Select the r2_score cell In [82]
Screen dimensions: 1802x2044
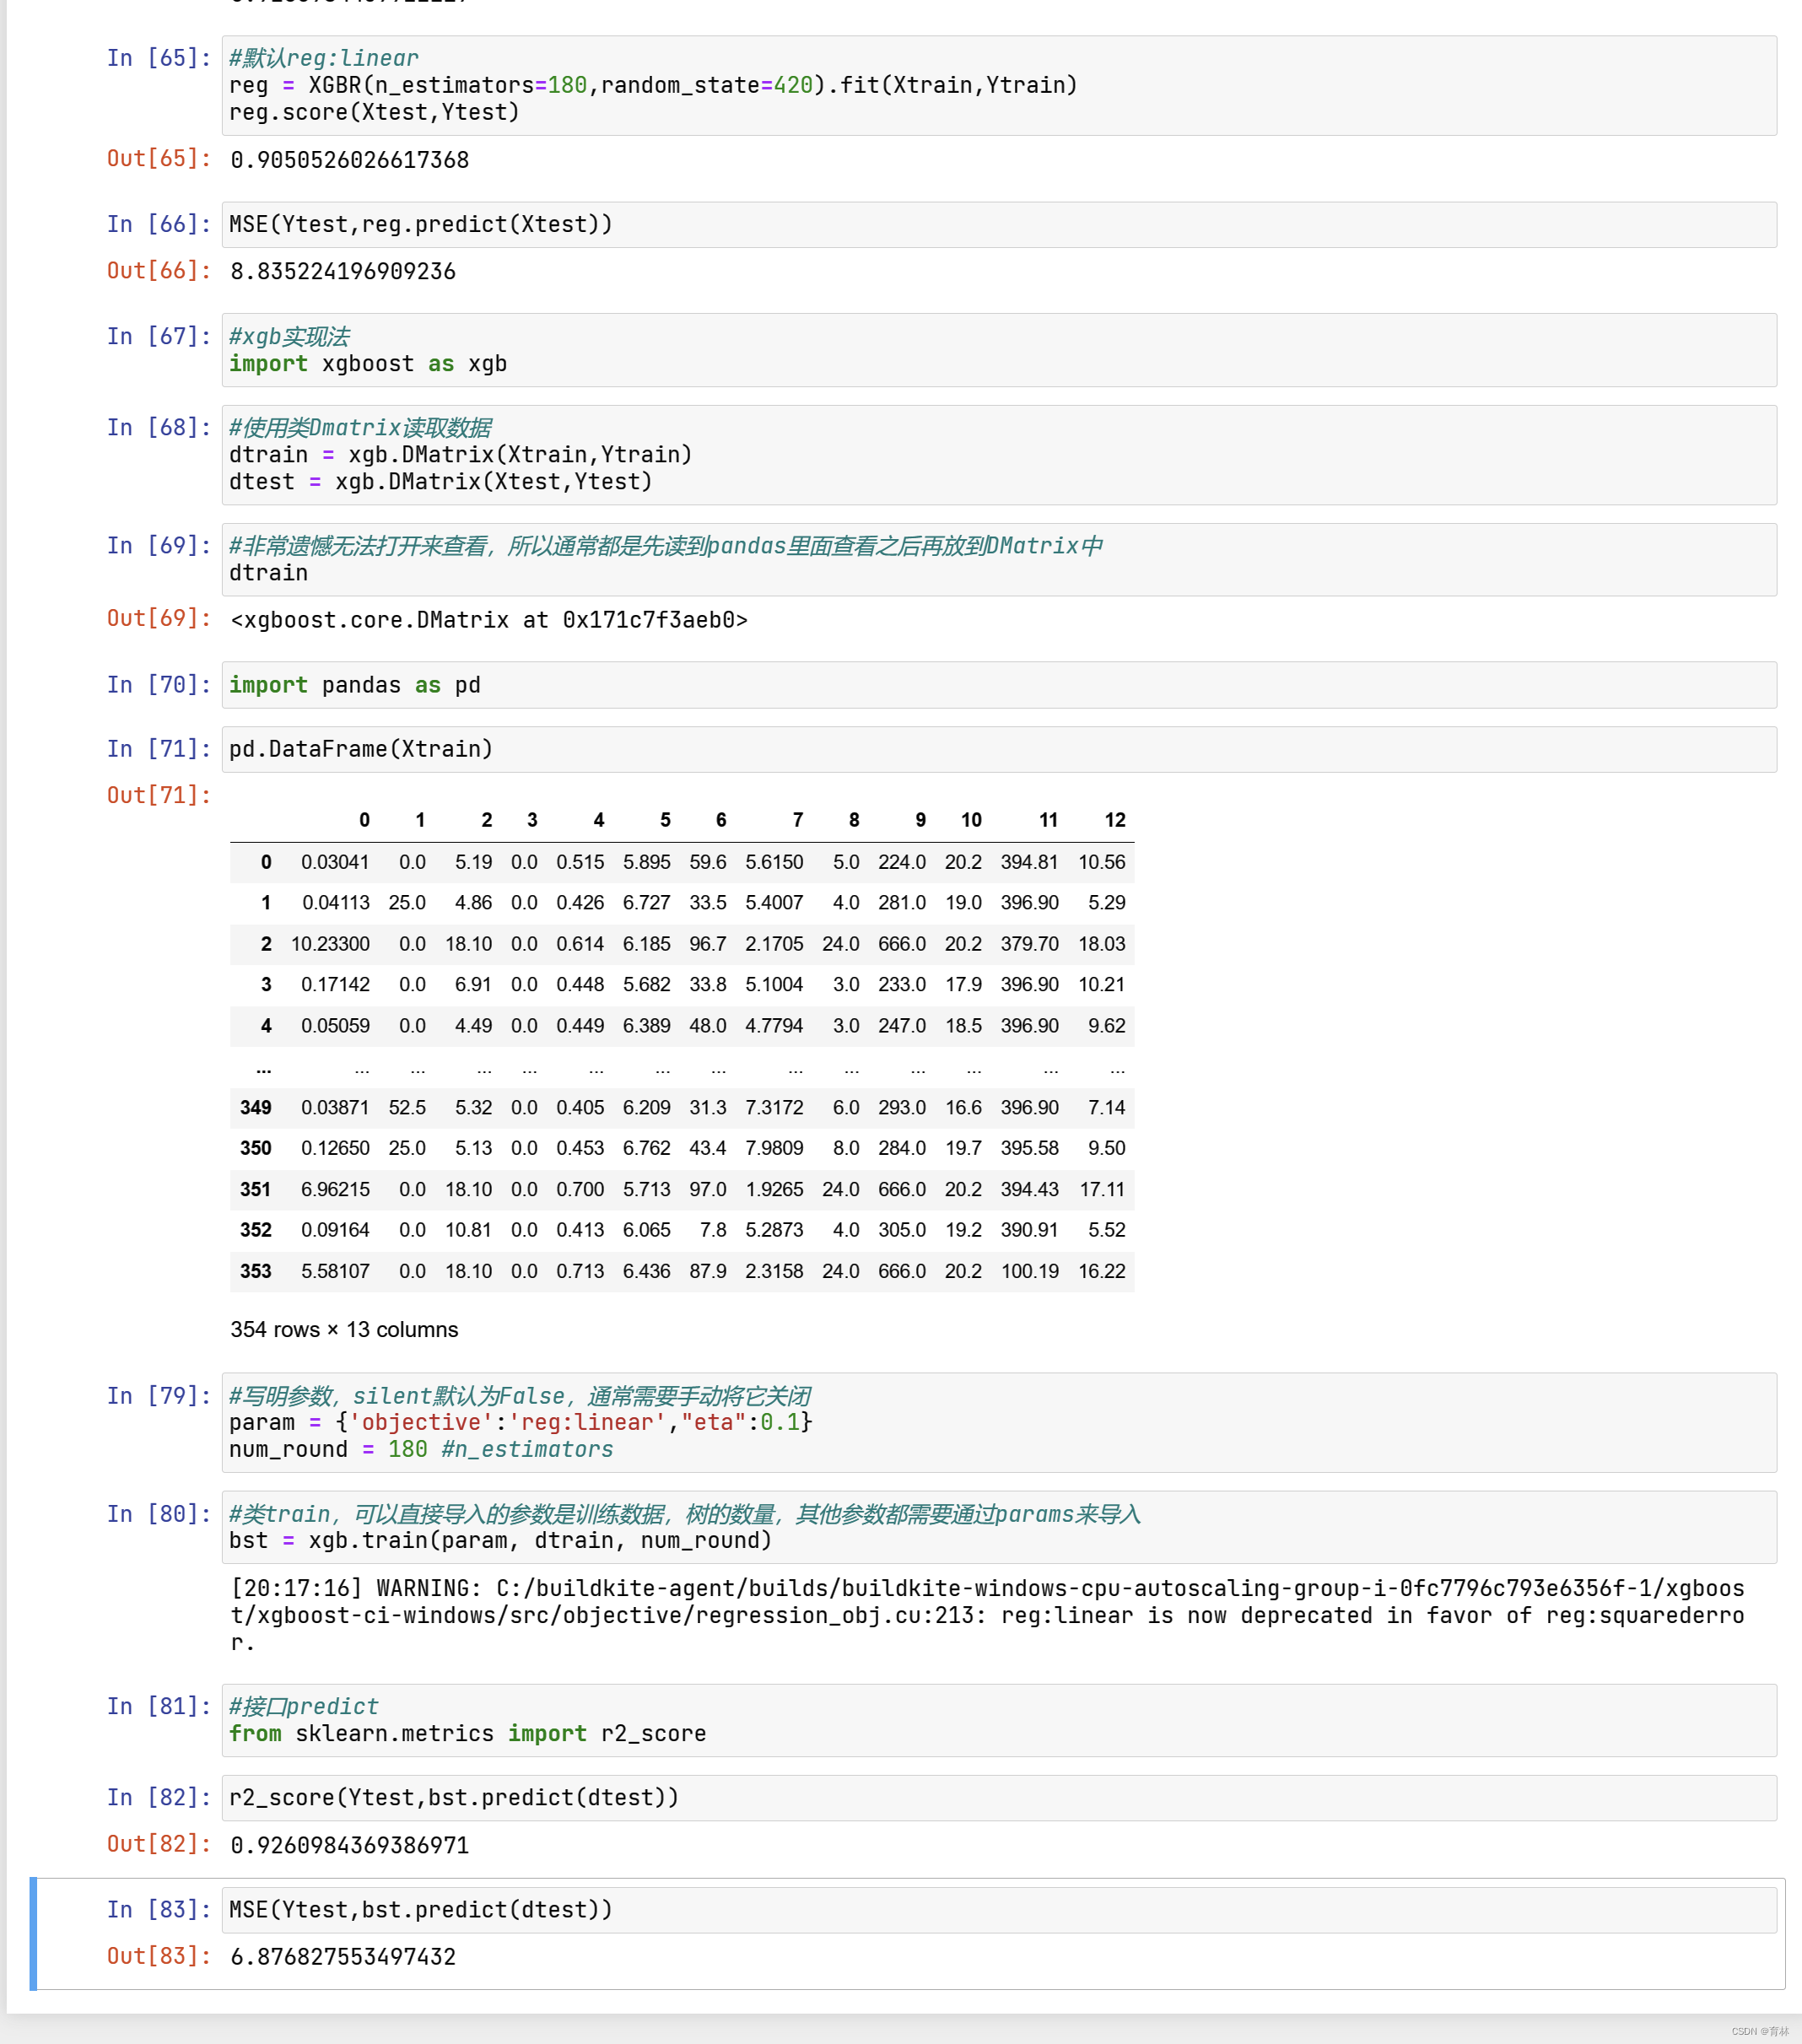pyautogui.click(x=998, y=1799)
